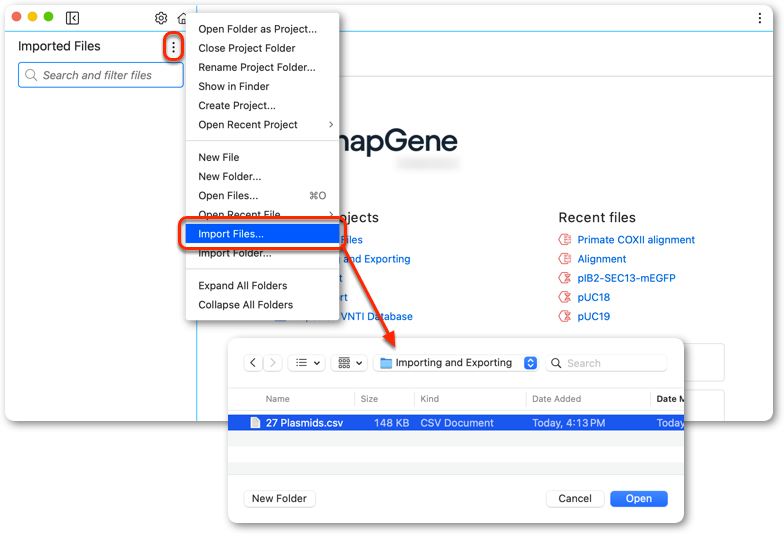Select Import Files… menu item
This screenshot has width=784, height=537.
pyautogui.click(x=262, y=234)
